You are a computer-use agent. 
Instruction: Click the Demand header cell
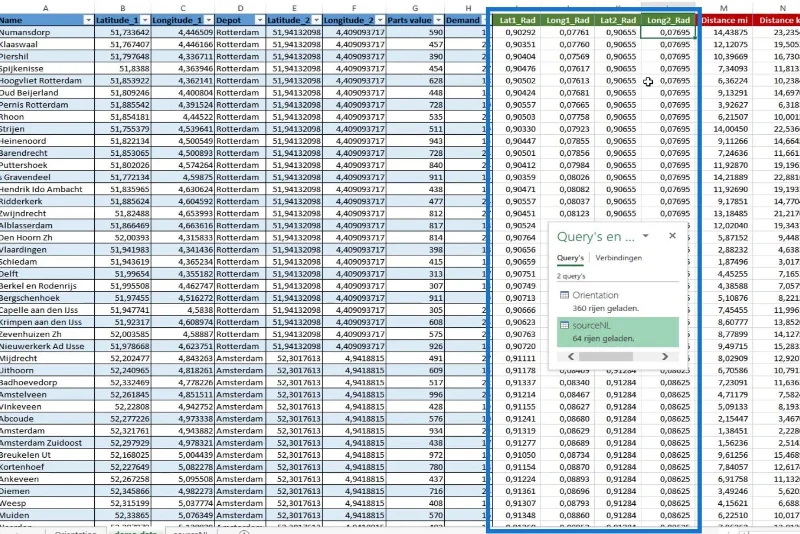tap(466, 20)
